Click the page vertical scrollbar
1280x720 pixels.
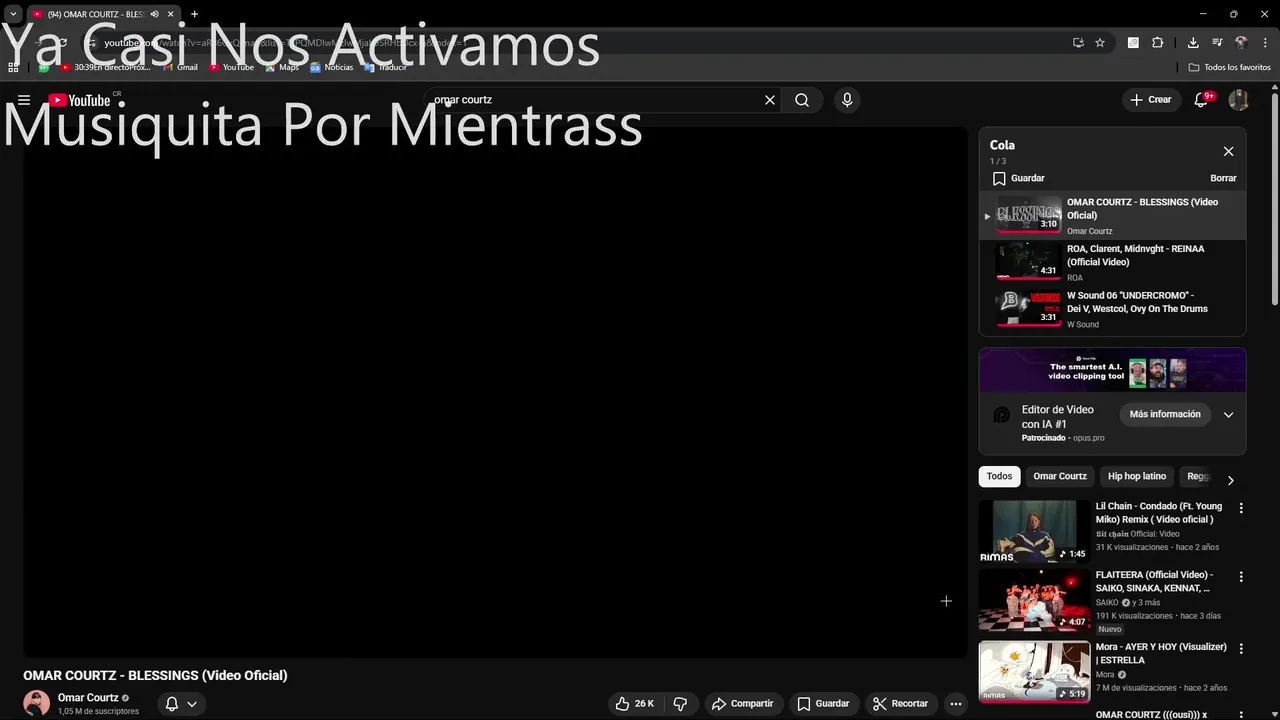tap(1274, 200)
